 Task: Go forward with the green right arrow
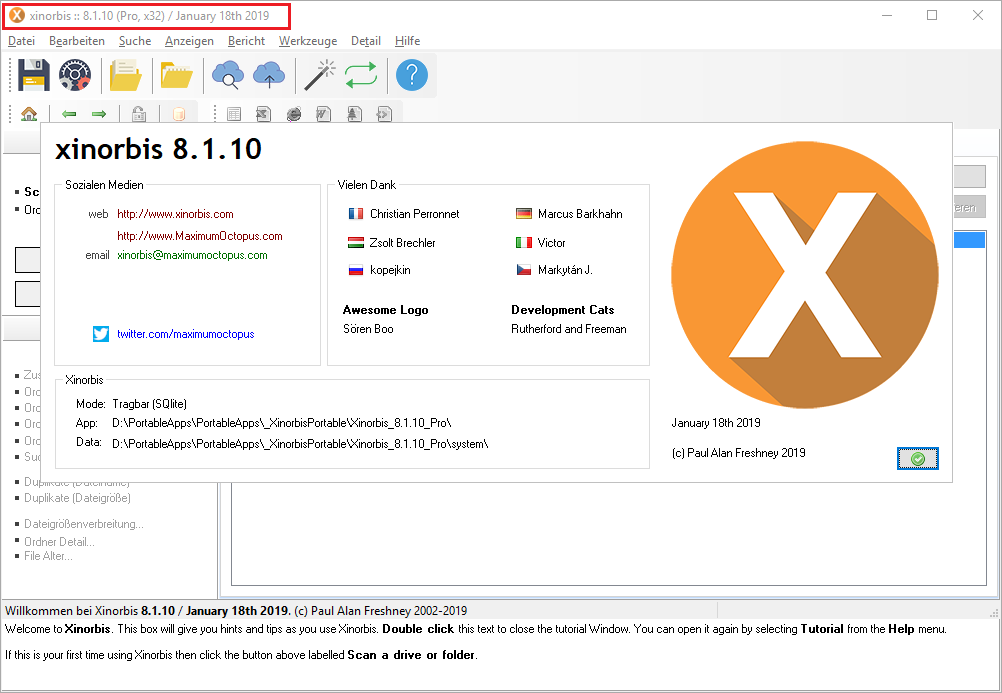coord(99,114)
